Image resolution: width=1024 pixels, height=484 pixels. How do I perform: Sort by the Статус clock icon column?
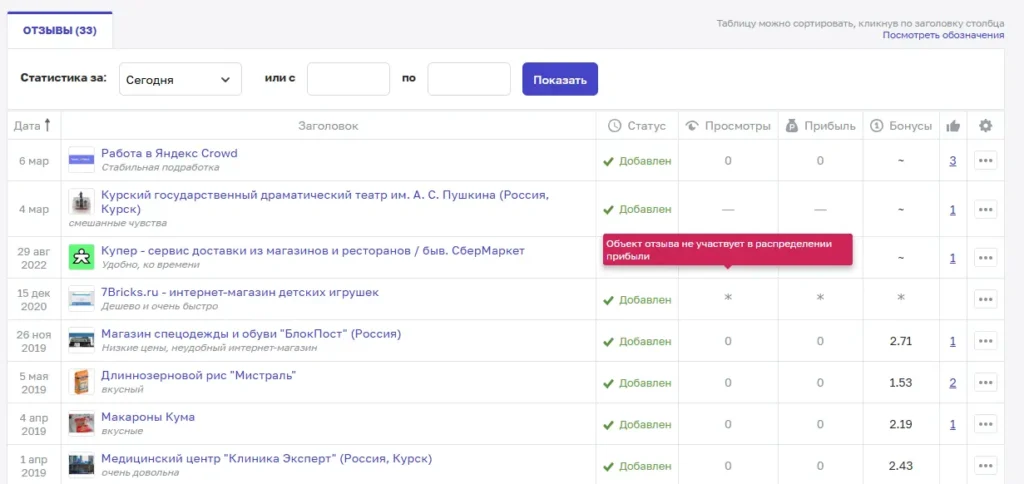click(x=637, y=126)
